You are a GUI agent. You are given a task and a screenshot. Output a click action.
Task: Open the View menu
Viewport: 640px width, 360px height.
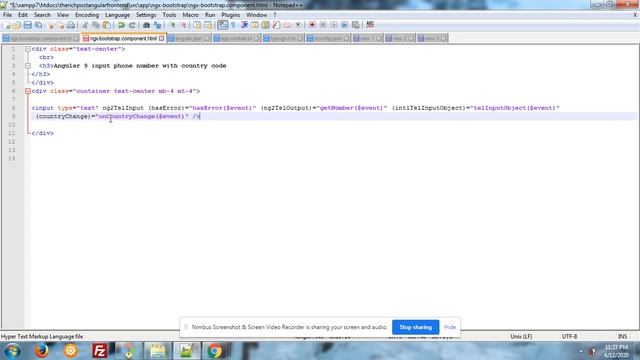click(x=62, y=15)
